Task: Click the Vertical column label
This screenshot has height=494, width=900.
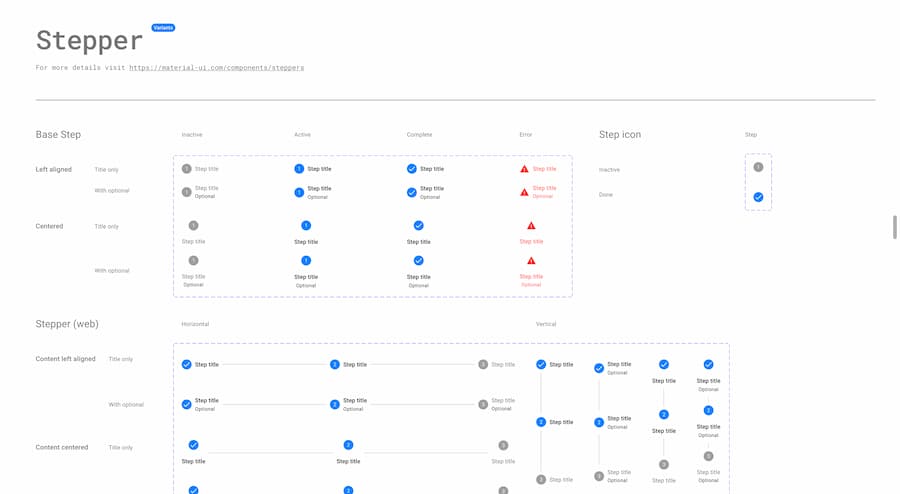Action: coord(546,324)
